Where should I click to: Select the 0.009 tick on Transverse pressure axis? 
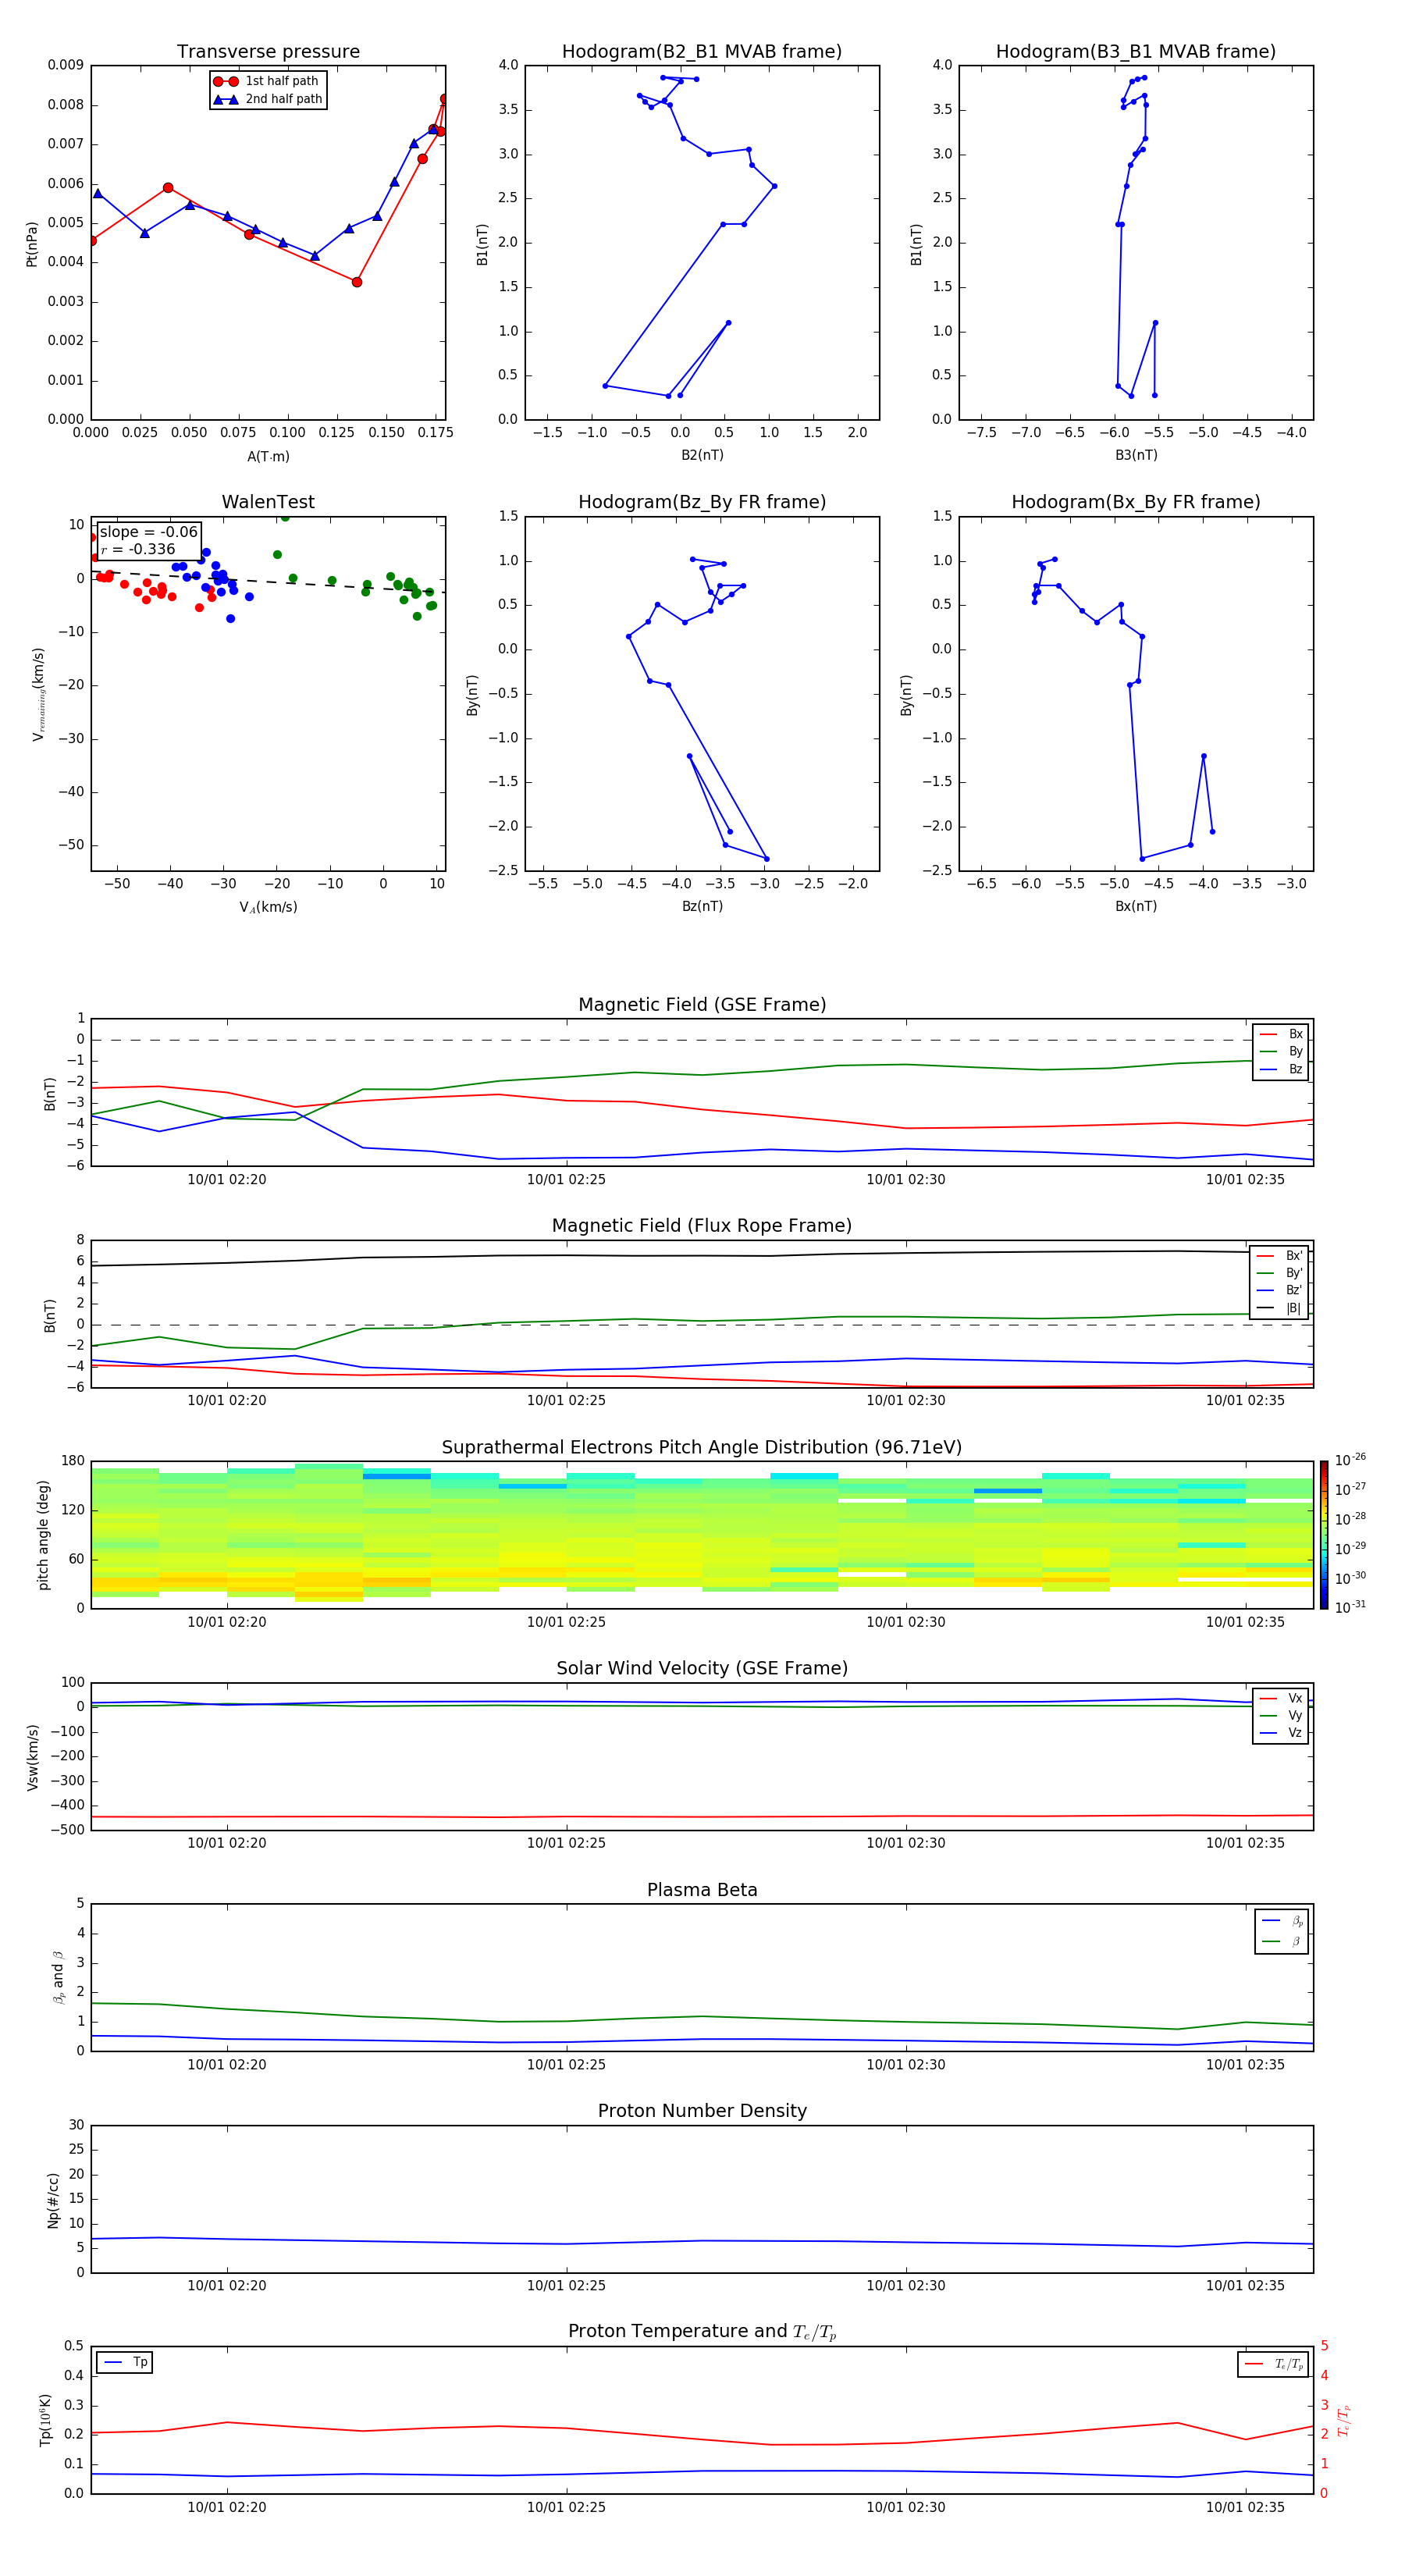click(65, 65)
